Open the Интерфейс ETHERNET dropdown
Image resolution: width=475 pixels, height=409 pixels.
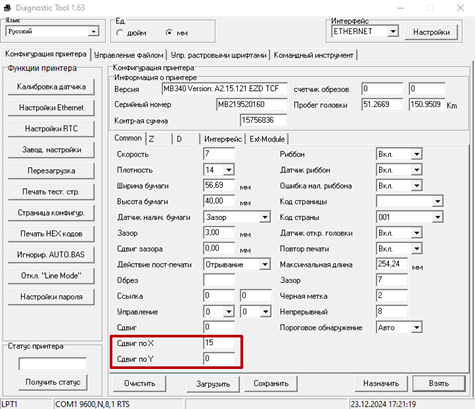(393, 32)
